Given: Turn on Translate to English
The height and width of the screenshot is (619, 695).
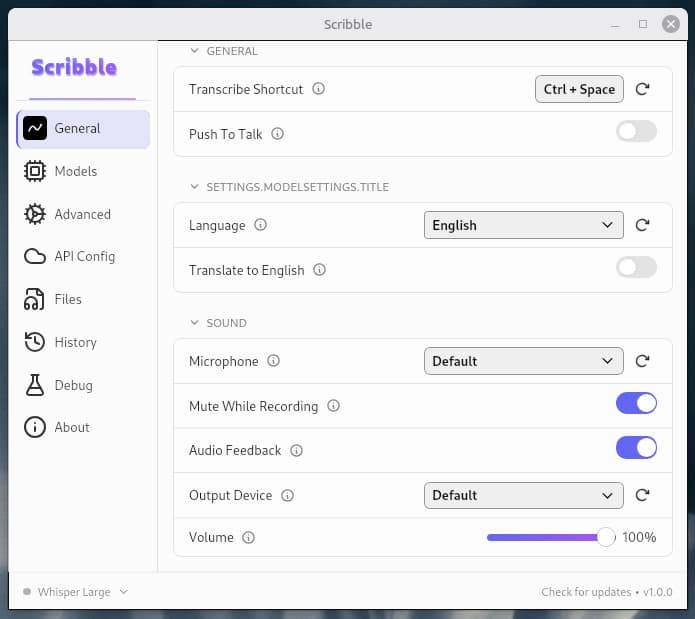Looking at the screenshot, I should click(x=636, y=267).
